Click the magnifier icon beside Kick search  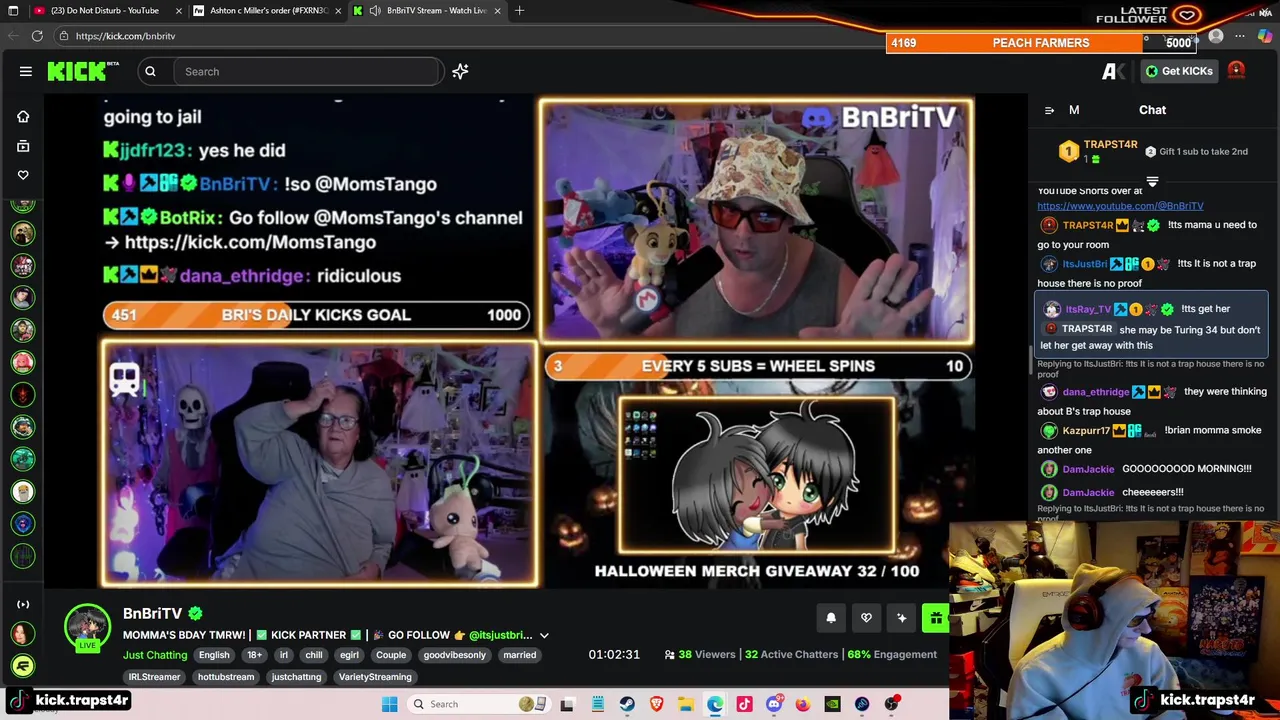pyautogui.click(x=150, y=71)
